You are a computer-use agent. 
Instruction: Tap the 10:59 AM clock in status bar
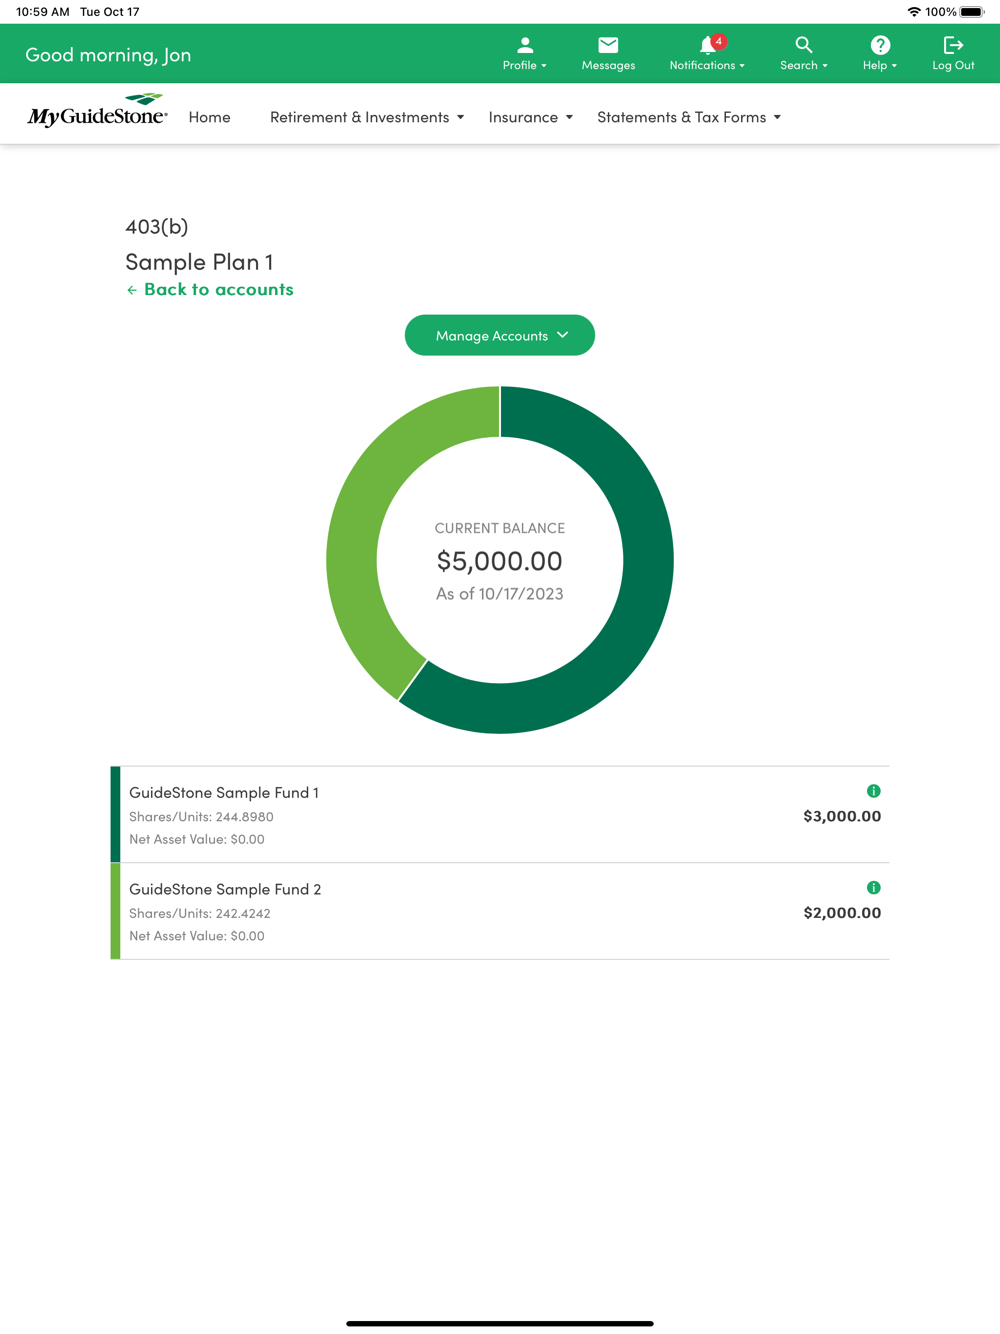pyautogui.click(x=43, y=12)
